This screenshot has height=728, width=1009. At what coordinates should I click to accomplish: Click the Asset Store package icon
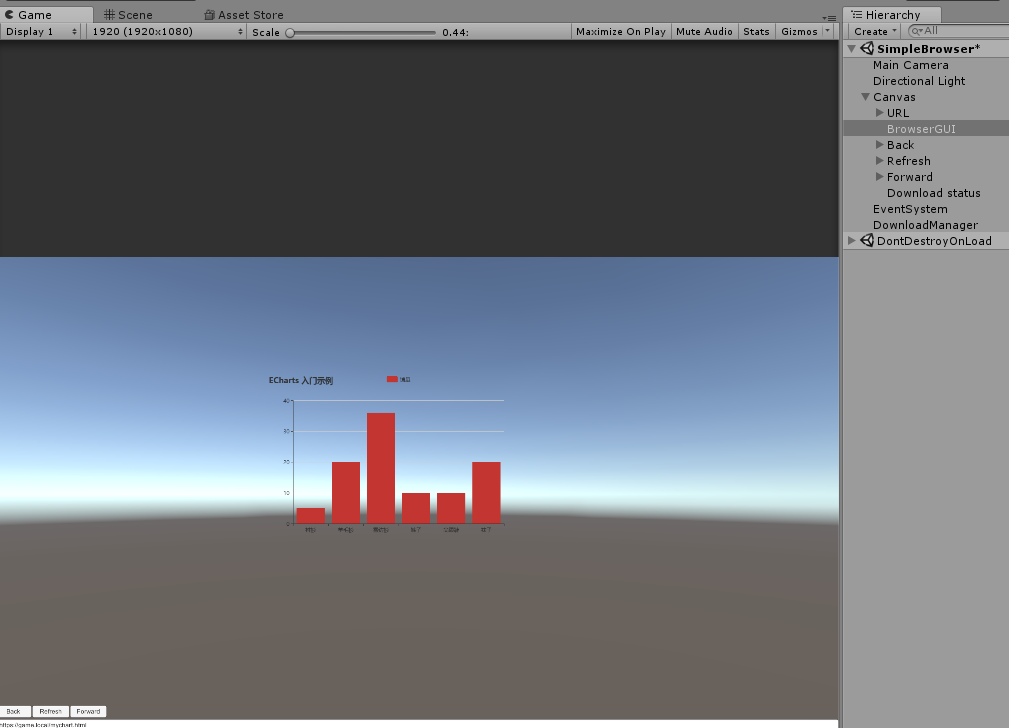(x=208, y=14)
